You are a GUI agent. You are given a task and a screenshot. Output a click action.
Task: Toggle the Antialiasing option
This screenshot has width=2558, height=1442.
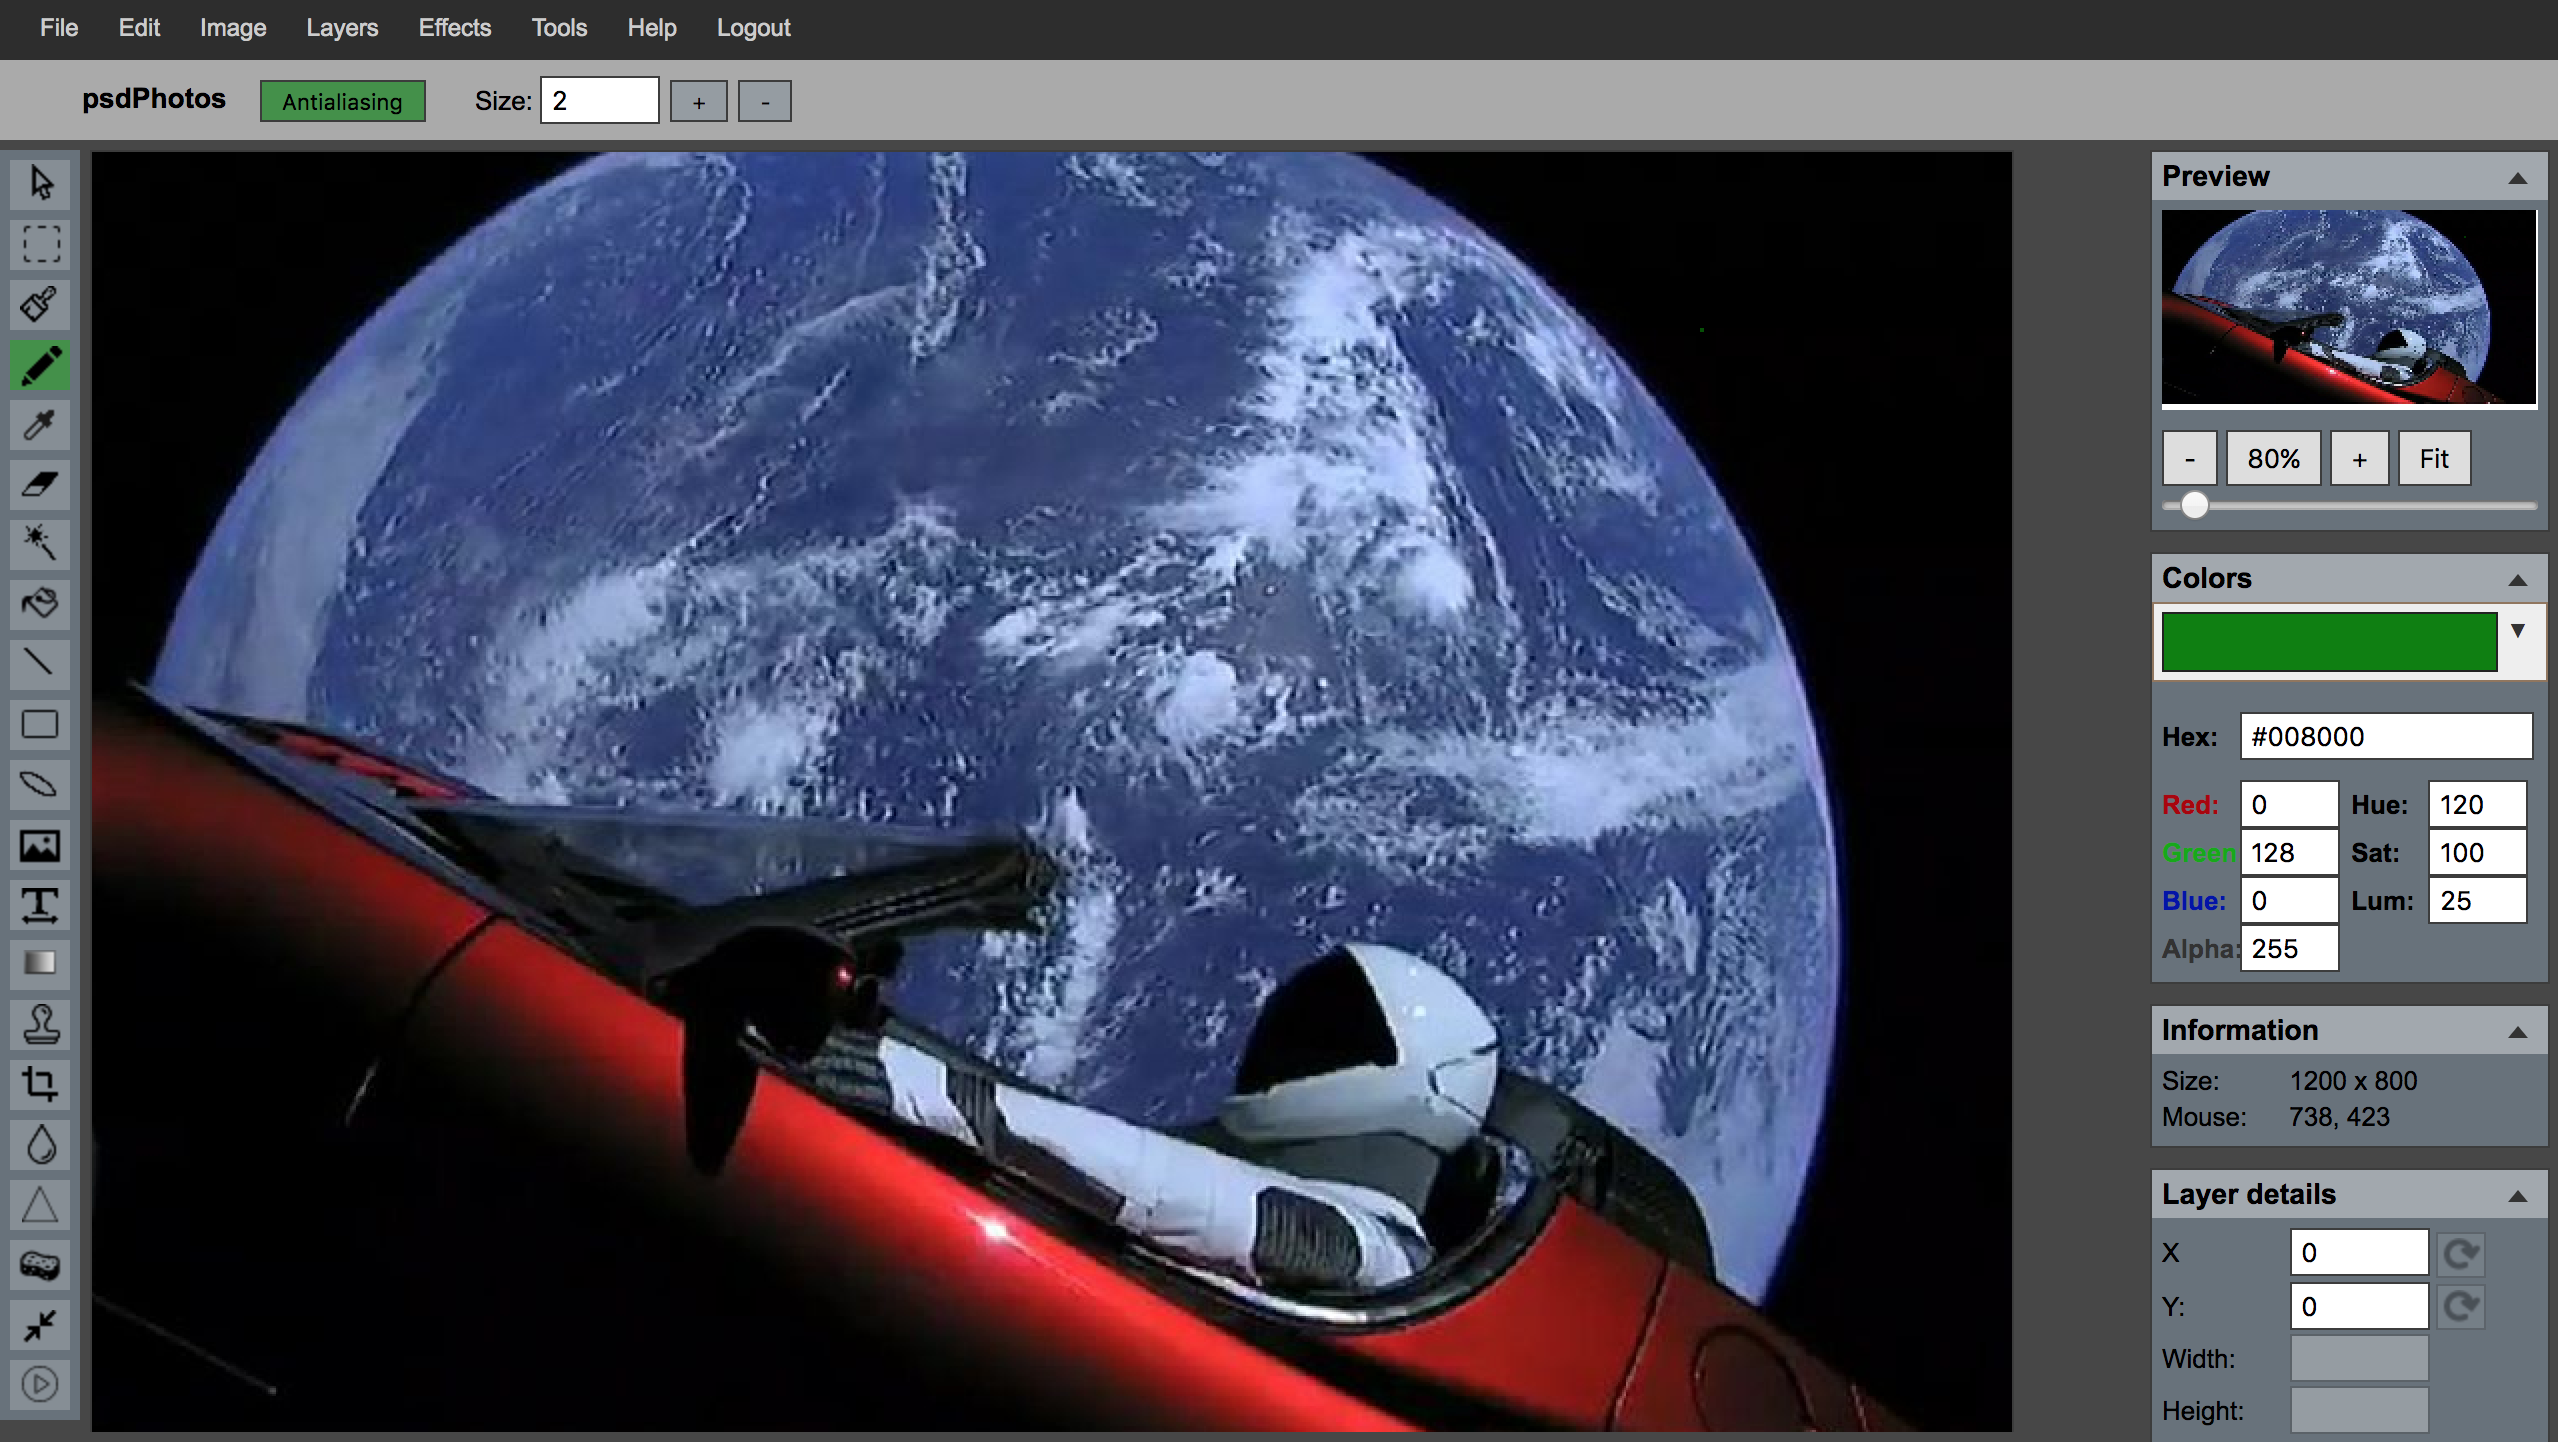pyautogui.click(x=342, y=101)
